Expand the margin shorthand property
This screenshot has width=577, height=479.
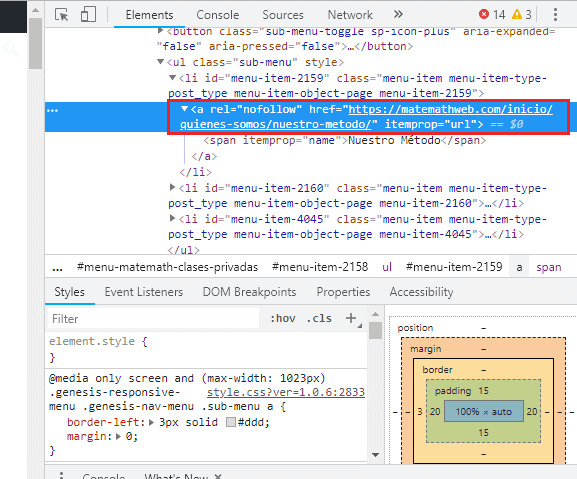(118, 437)
